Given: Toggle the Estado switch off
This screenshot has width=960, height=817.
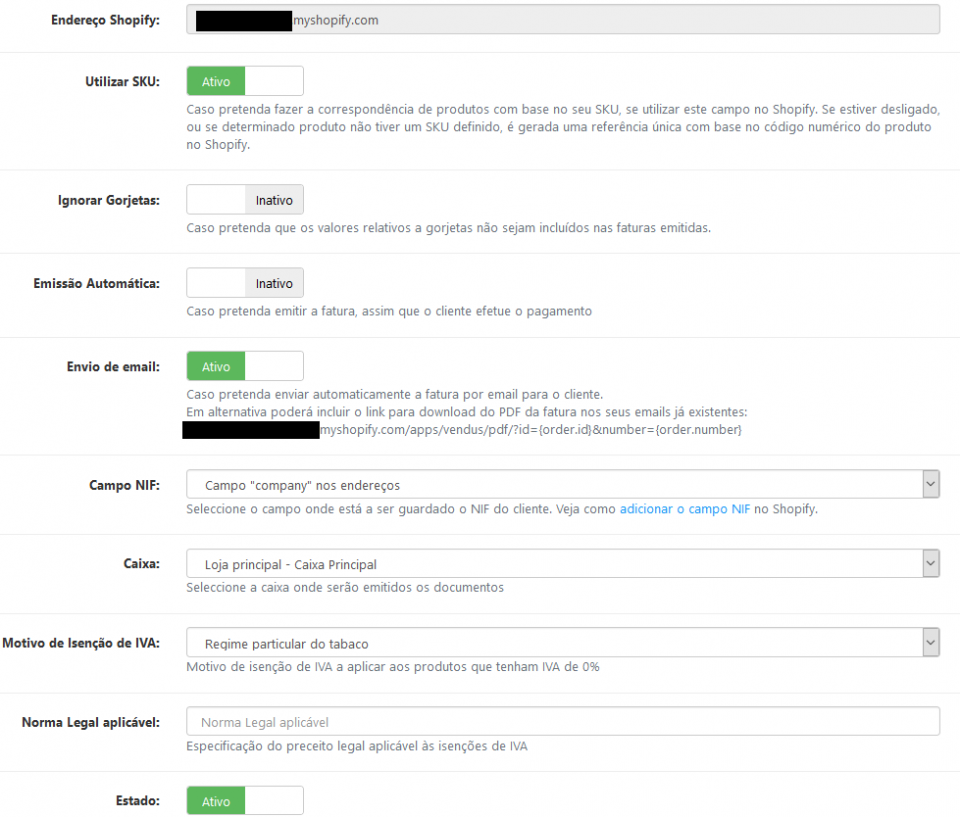Looking at the screenshot, I should (244, 800).
